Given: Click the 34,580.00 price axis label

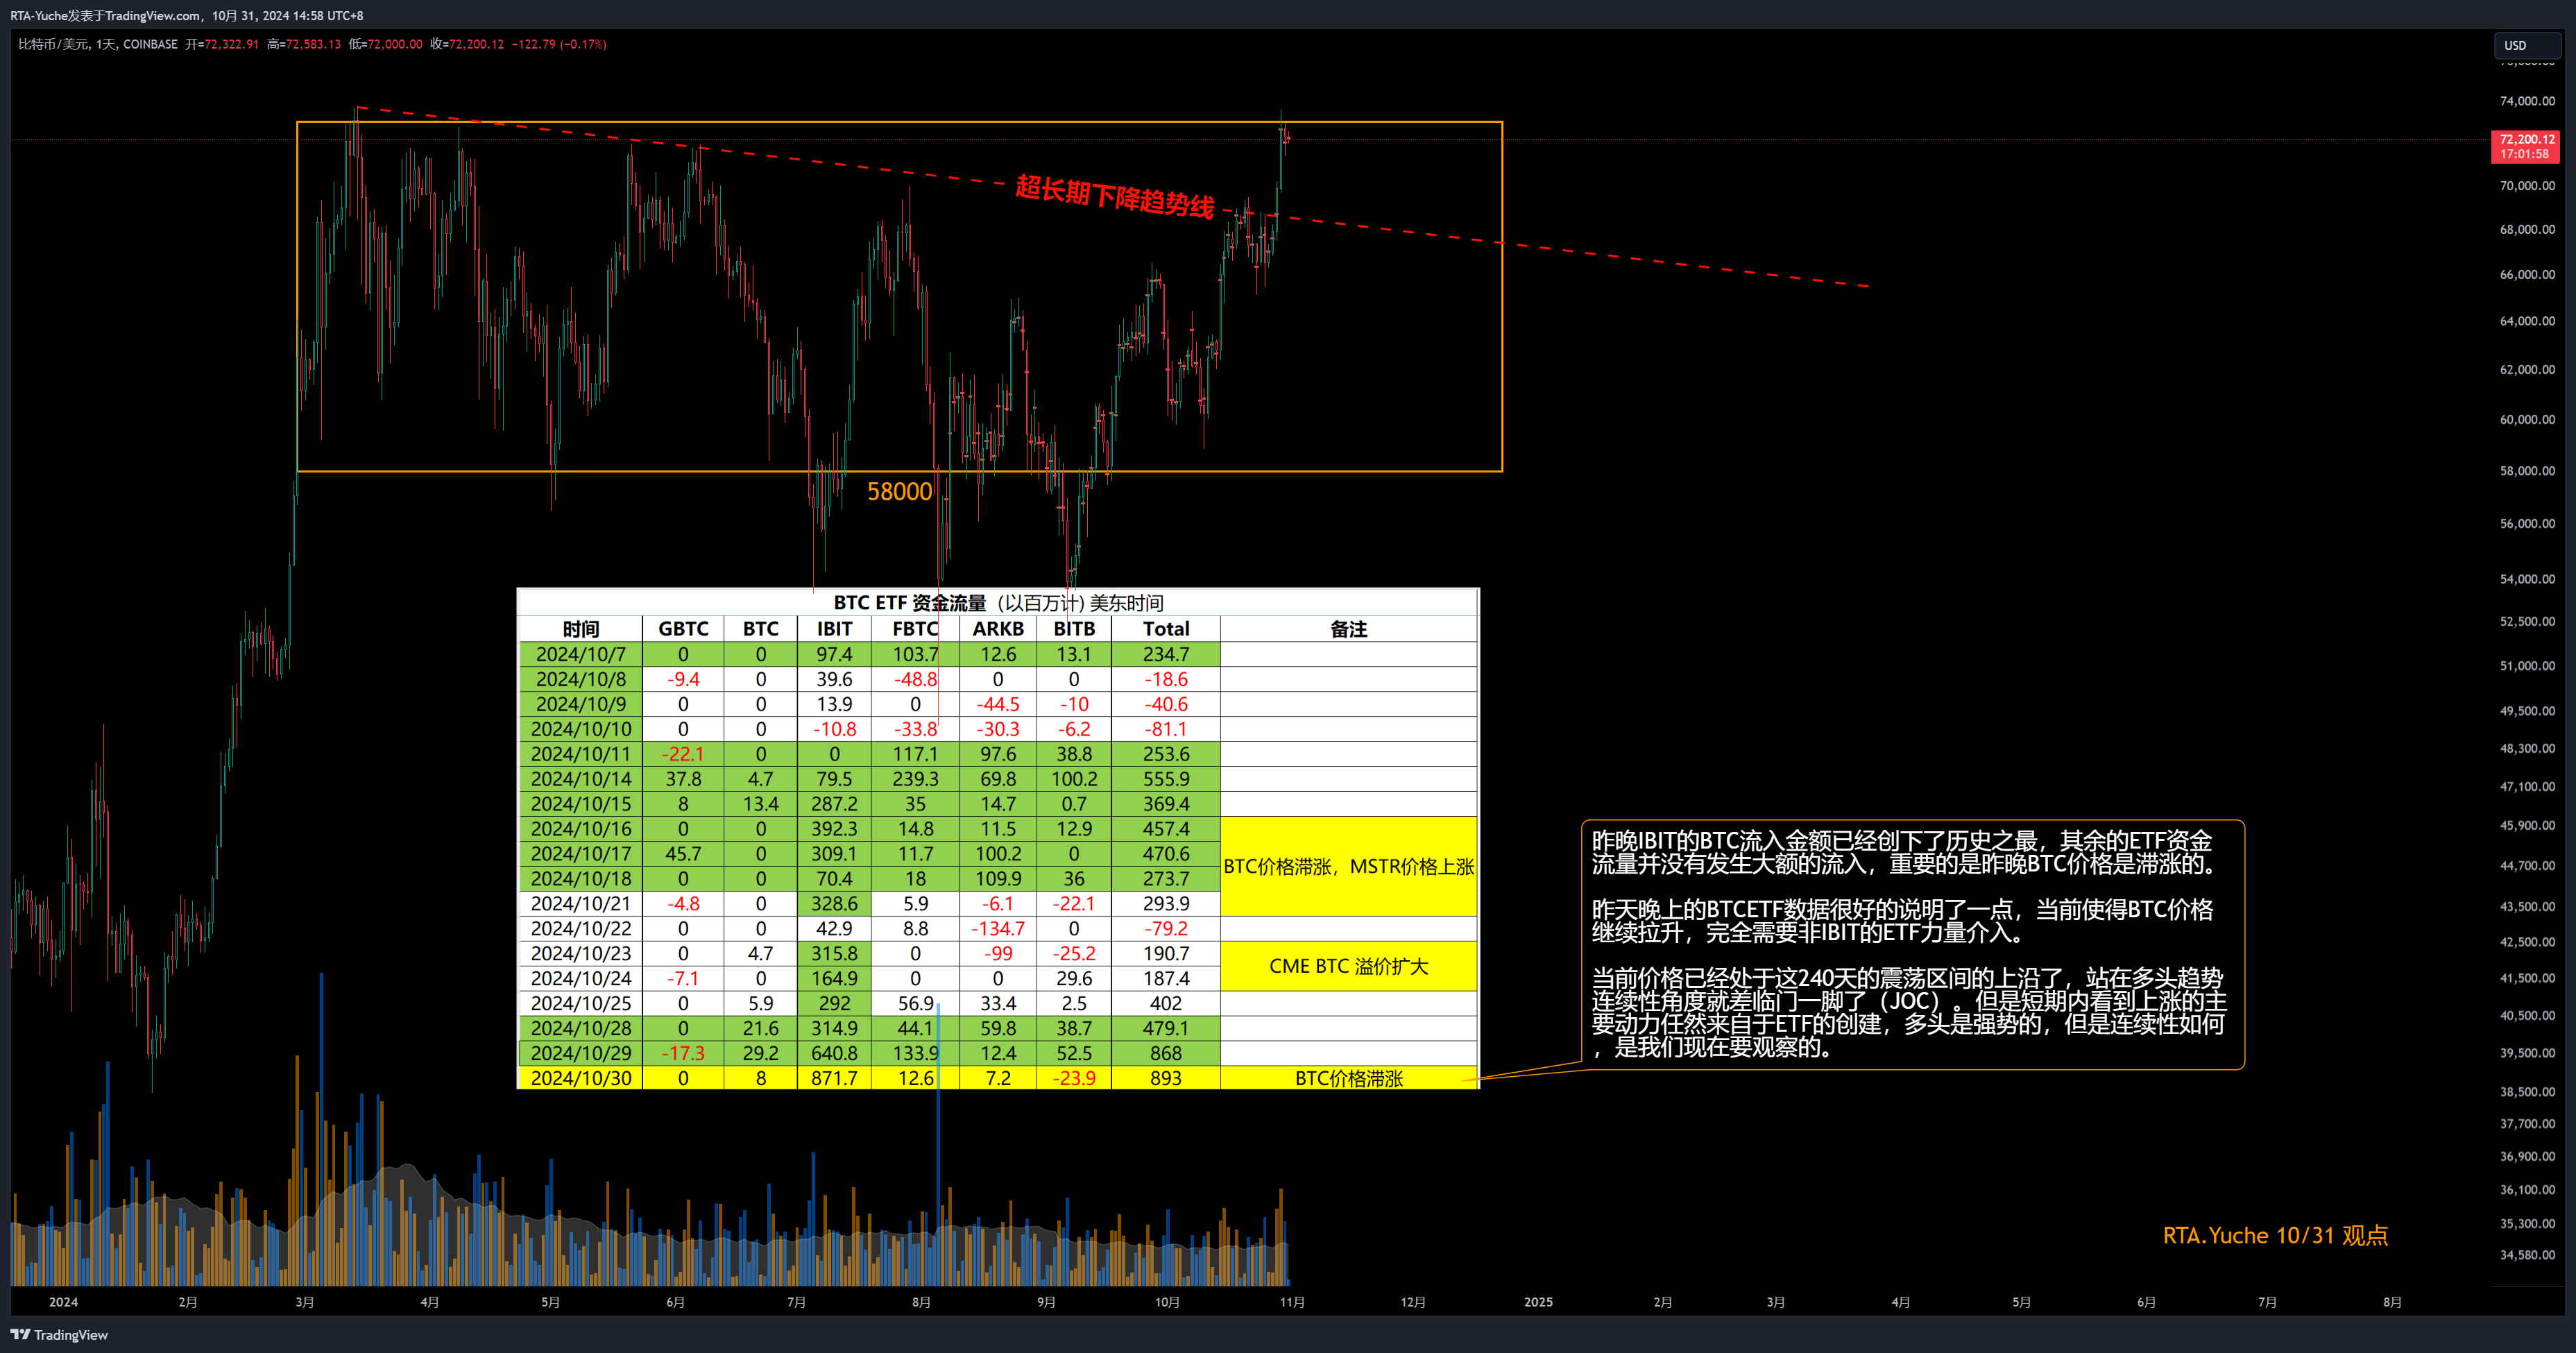Looking at the screenshot, I should (2527, 1254).
